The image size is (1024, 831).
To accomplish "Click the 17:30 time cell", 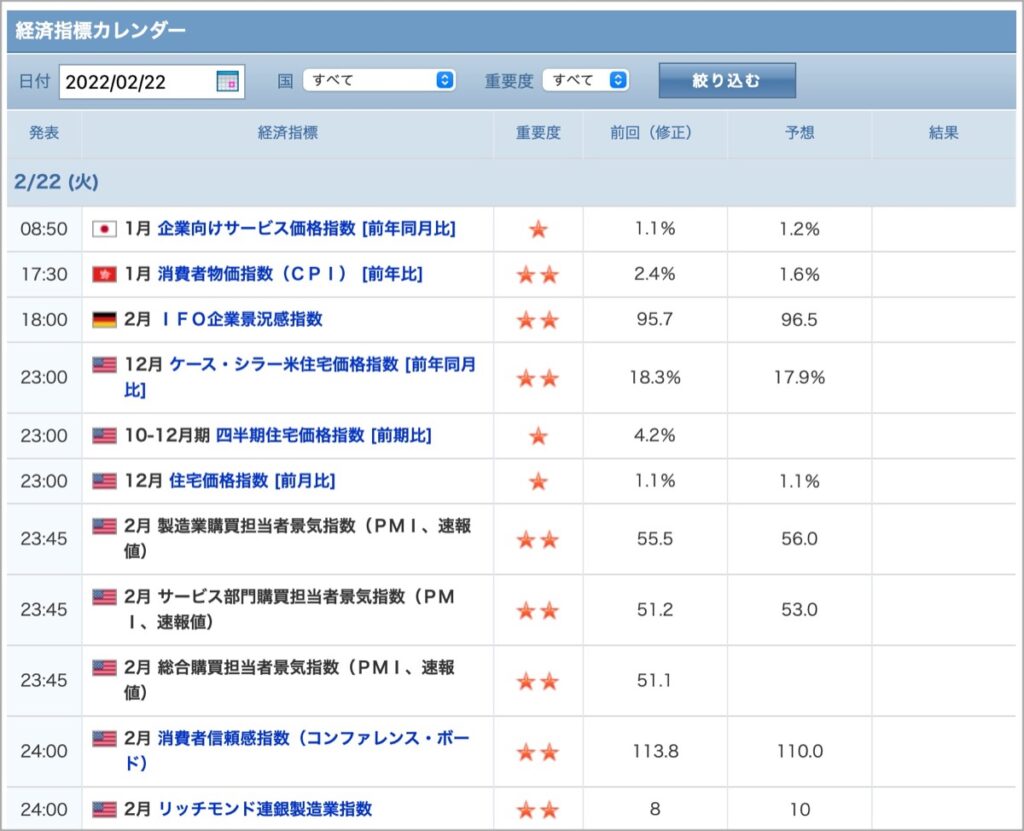I will pyautogui.click(x=44, y=274).
